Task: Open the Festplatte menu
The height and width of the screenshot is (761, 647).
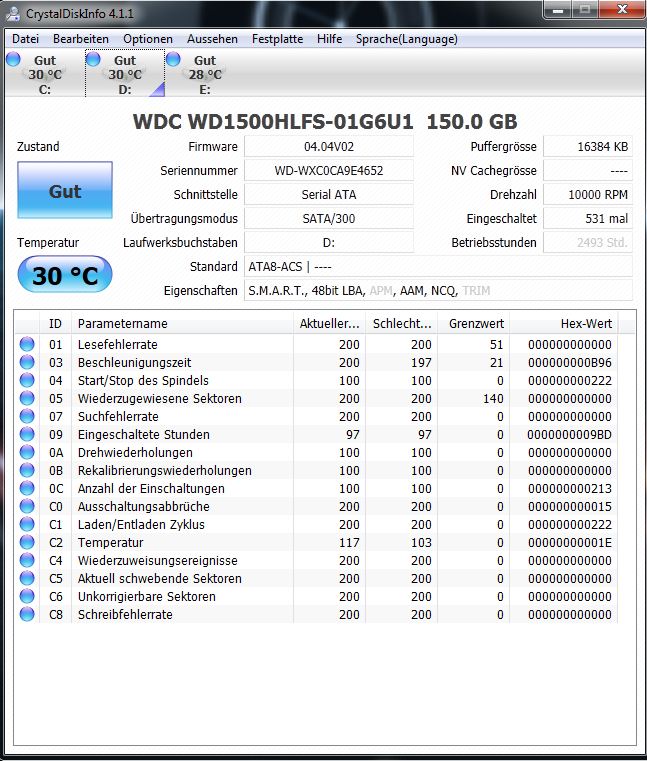Action: 277,39
